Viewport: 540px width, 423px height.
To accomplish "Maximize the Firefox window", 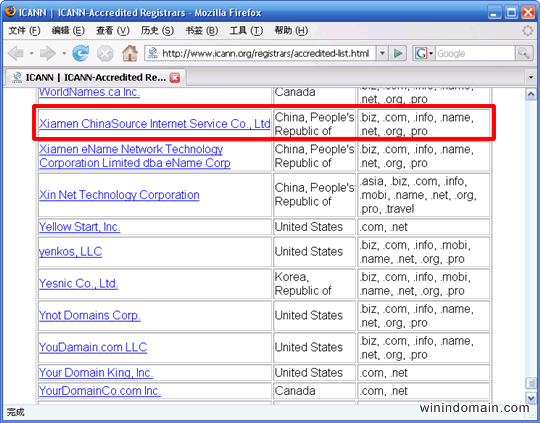I will (x=511, y=12).
